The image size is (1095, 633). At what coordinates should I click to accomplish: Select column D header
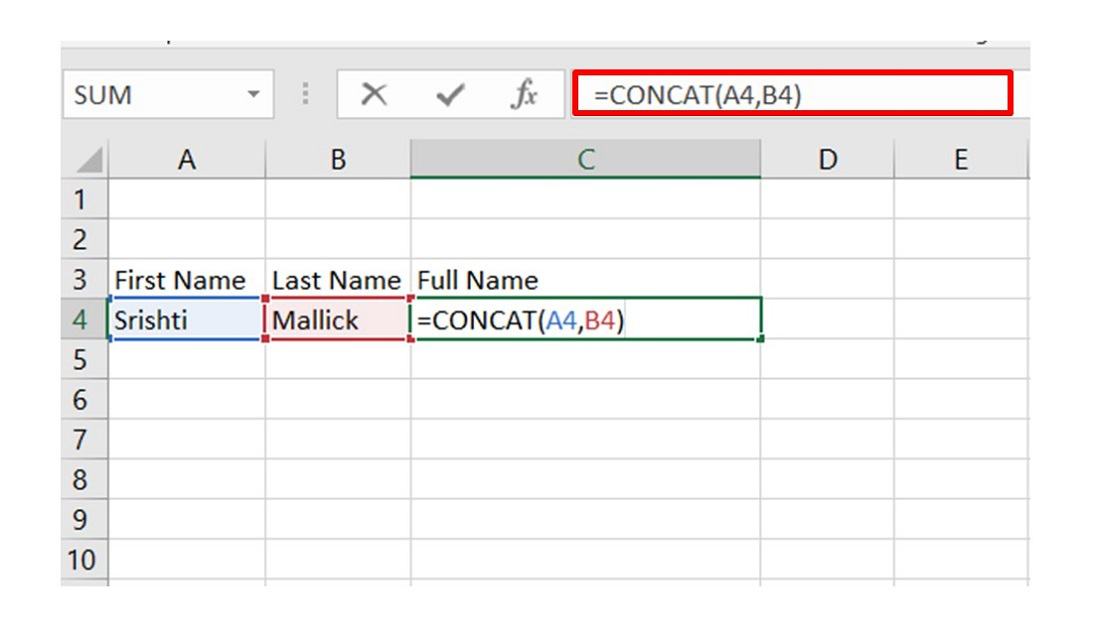(827, 160)
